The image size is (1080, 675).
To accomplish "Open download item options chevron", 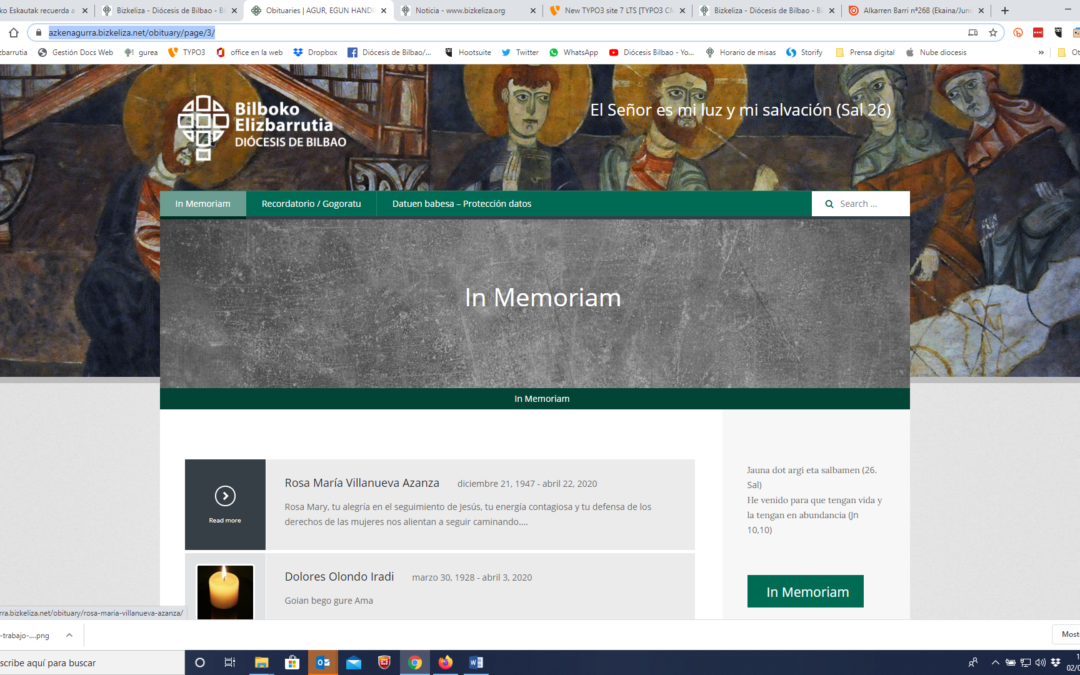I will (69, 635).
